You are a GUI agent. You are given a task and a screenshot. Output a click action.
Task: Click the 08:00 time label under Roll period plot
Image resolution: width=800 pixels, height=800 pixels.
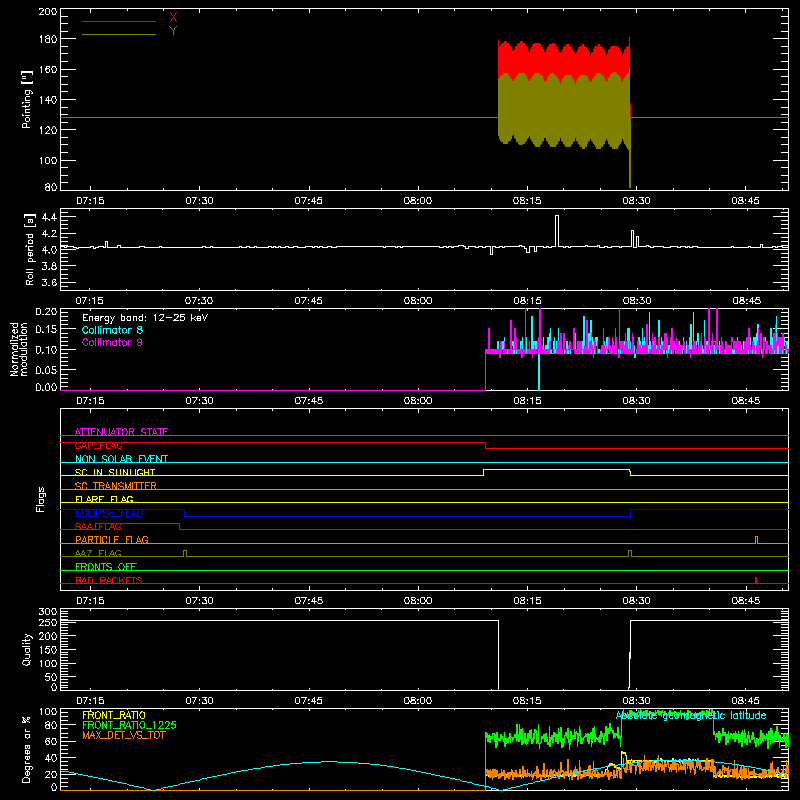(418, 301)
